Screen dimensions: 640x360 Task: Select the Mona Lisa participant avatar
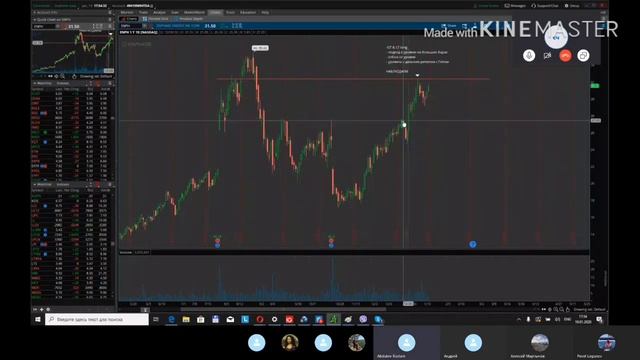[290, 342]
